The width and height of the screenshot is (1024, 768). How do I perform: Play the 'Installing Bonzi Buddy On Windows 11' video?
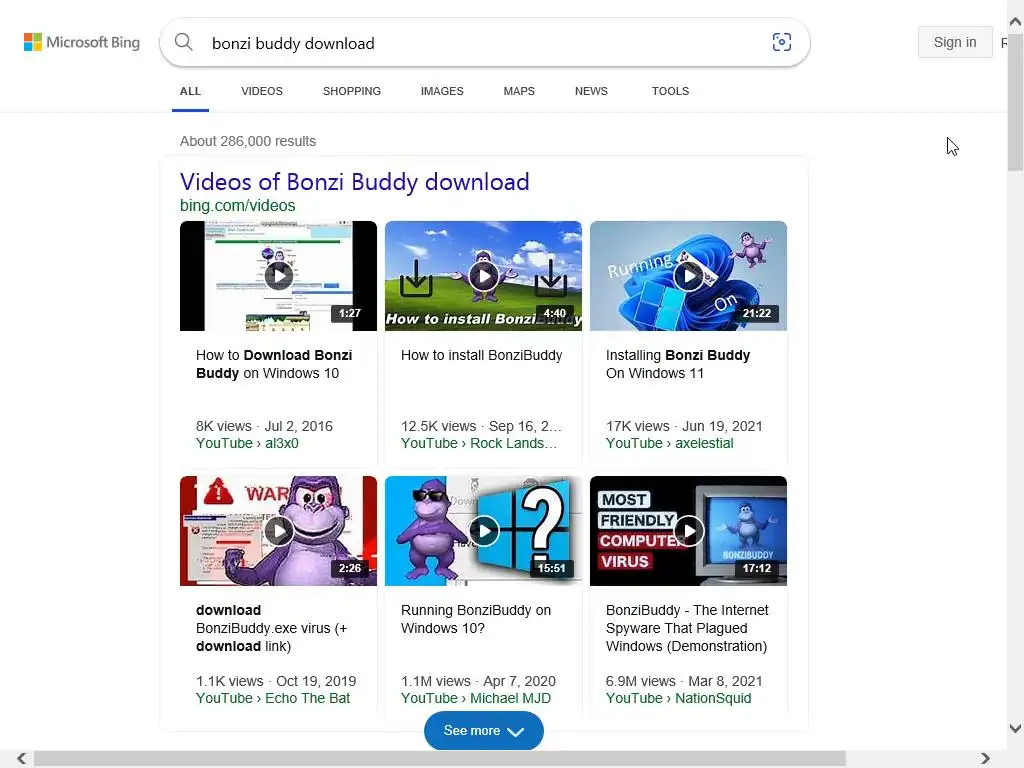tap(688, 276)
